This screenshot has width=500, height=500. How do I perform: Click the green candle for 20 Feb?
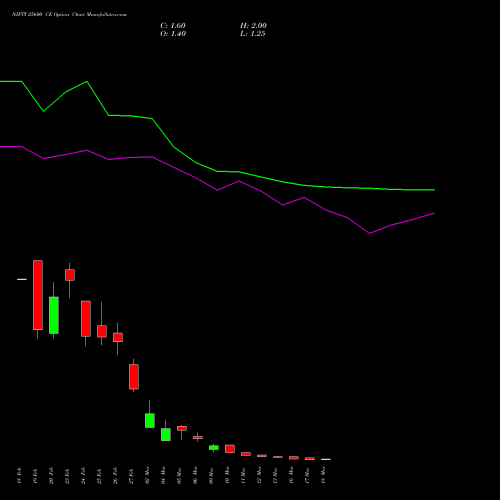coord(54,315)
